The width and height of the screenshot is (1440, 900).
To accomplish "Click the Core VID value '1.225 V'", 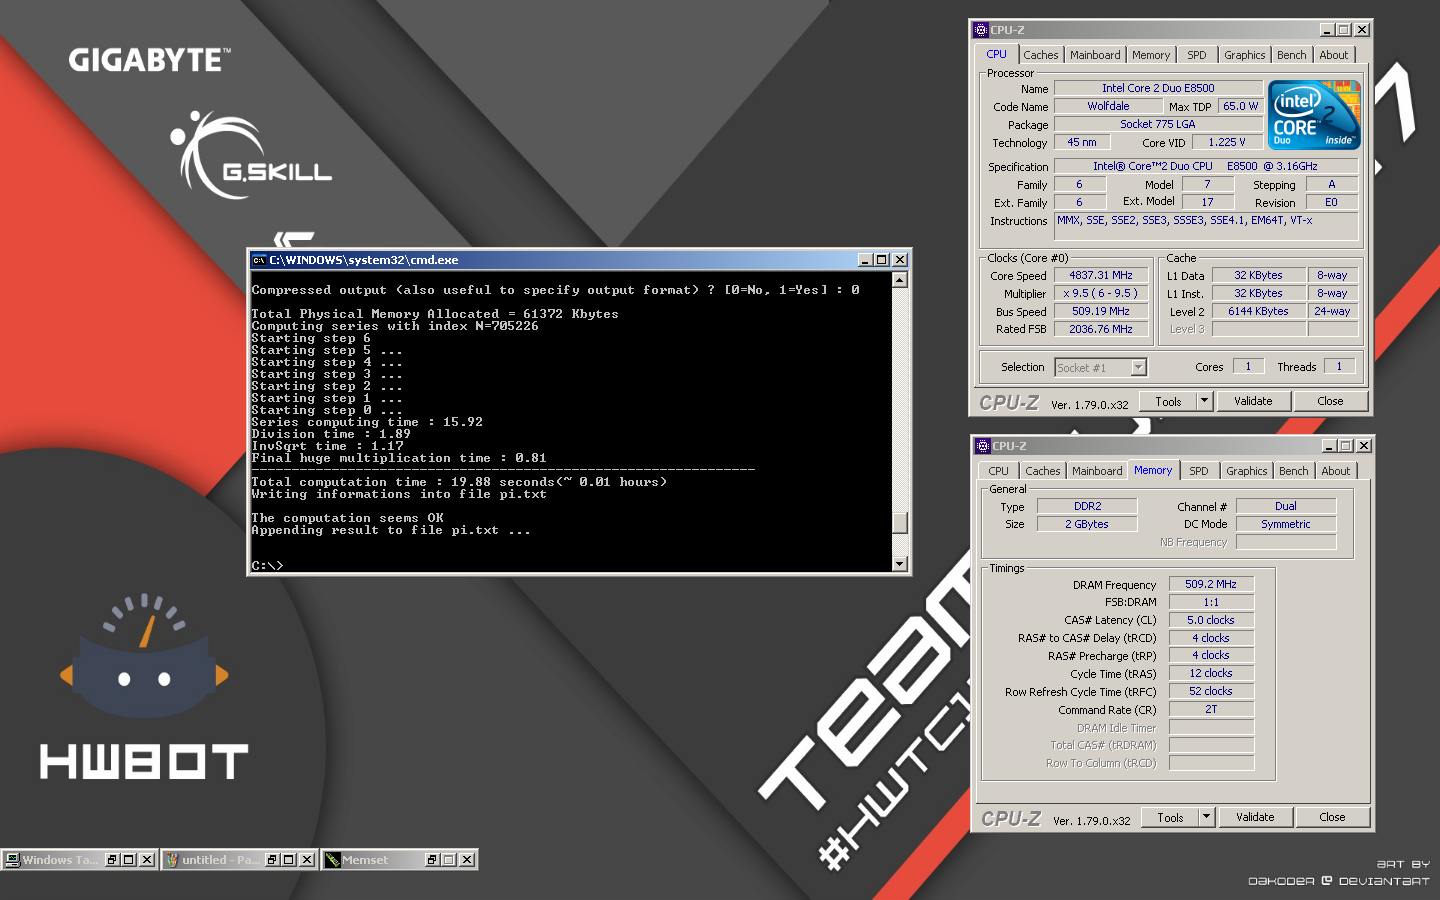I will coord(1227,142).
